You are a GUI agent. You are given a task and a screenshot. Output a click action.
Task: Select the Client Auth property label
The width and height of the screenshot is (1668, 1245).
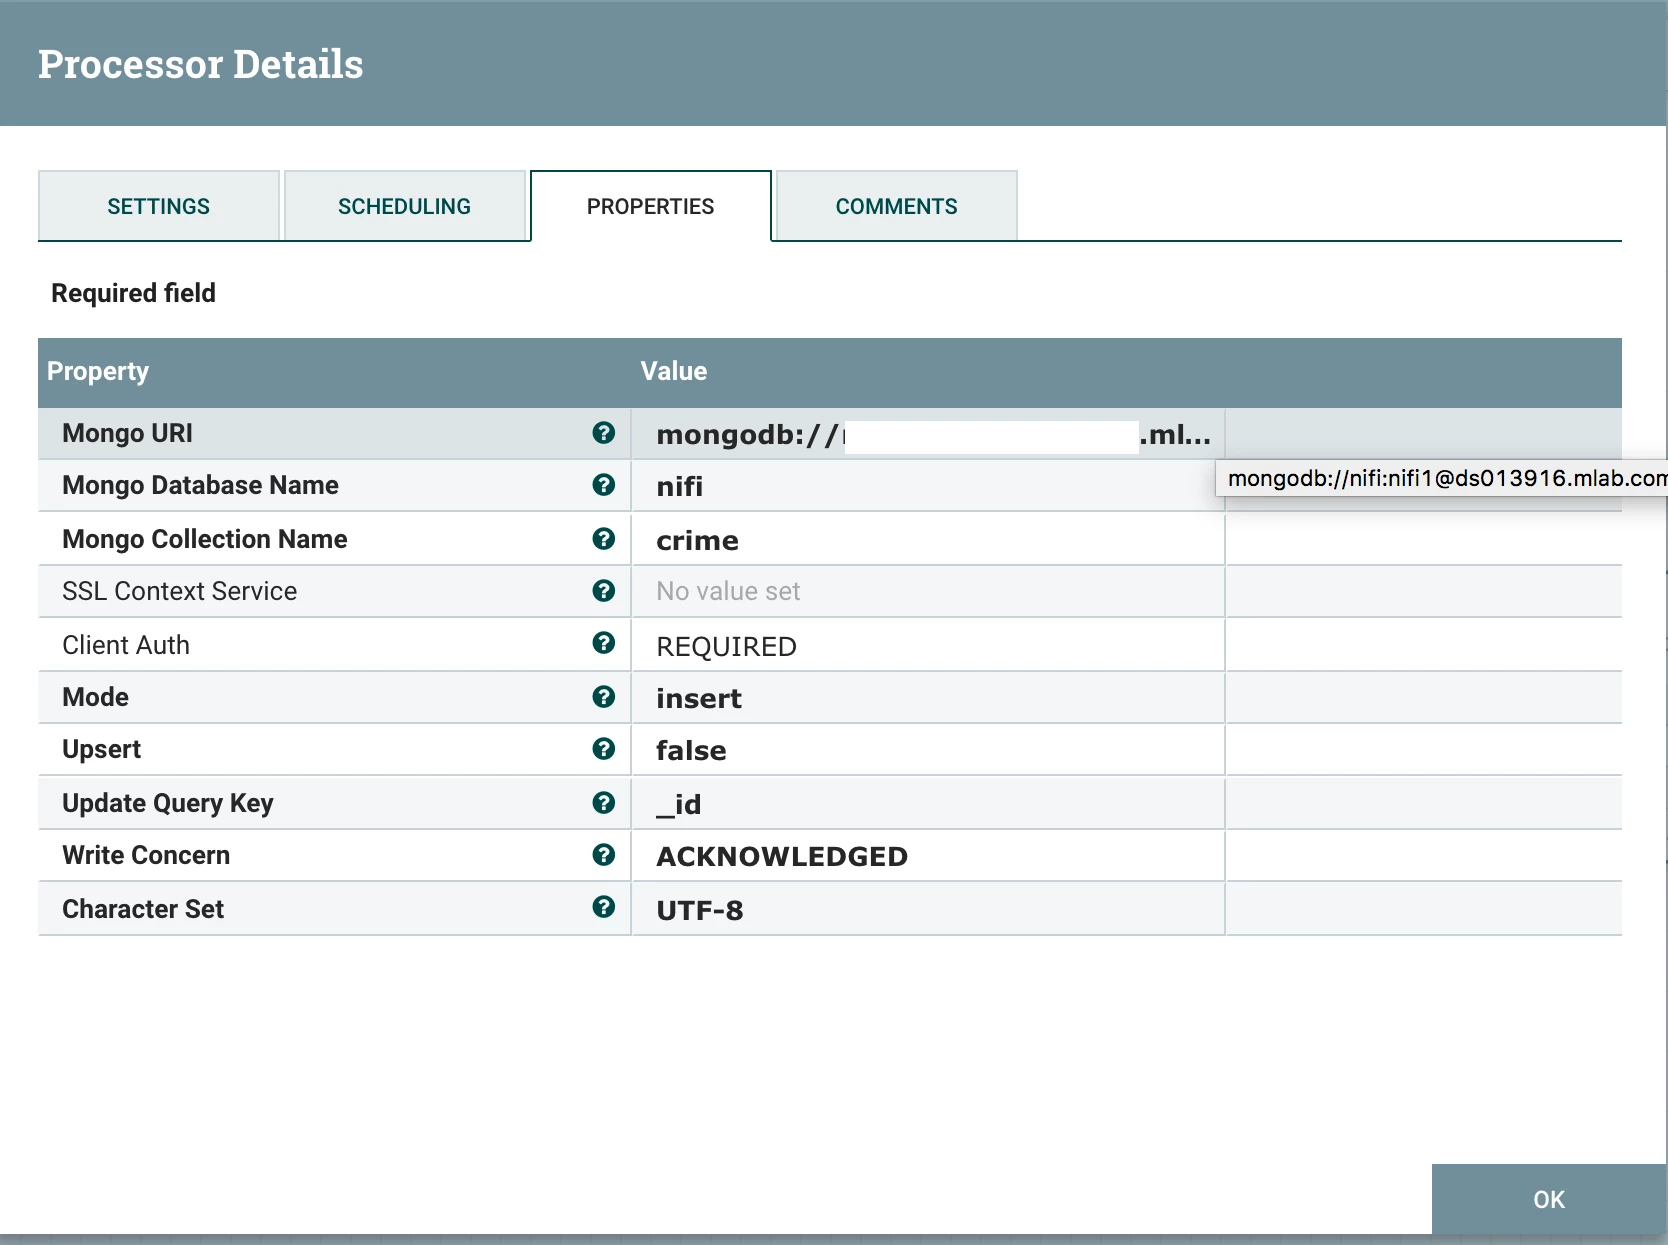pyautogui.click(x=126, y=645)
